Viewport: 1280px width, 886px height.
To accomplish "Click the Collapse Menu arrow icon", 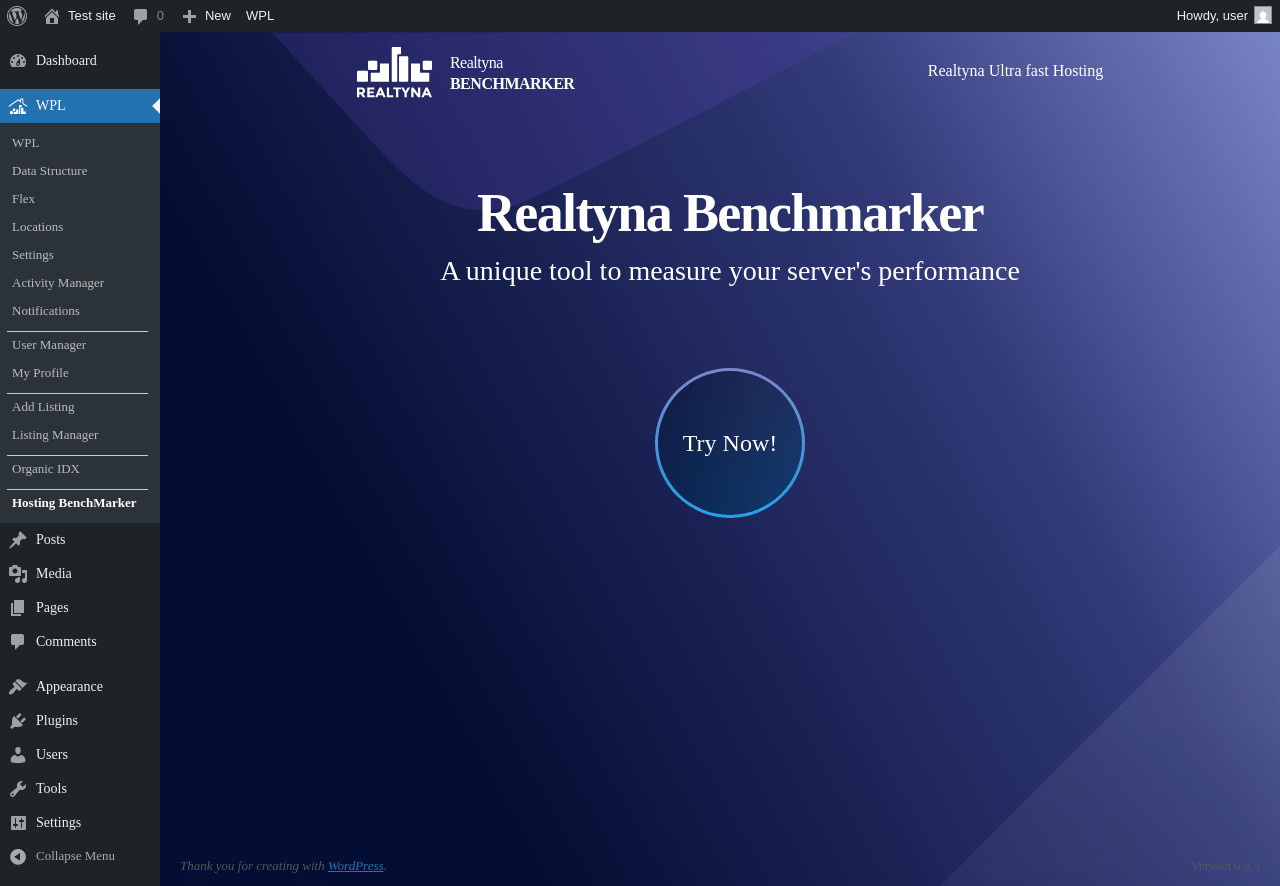I will point(18,857).
